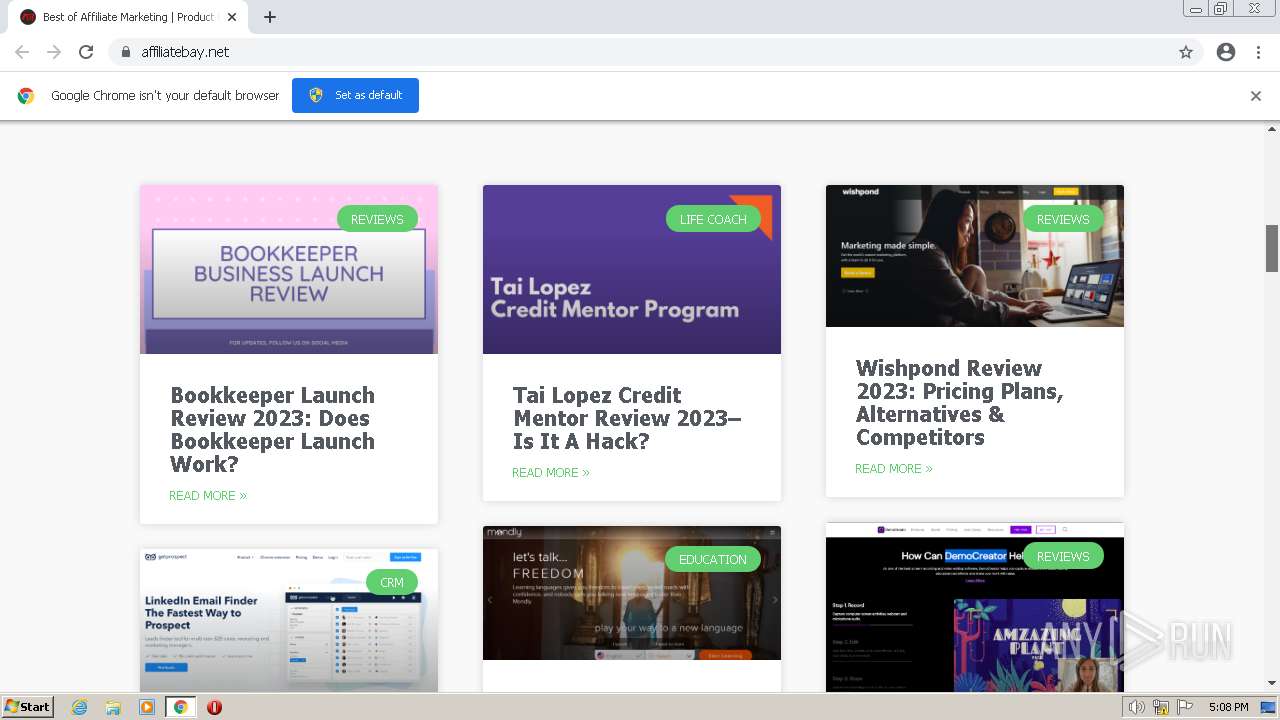
Task: Click REVIEWS tag on DemoCreator card
Action: (x=1063, y=556)
